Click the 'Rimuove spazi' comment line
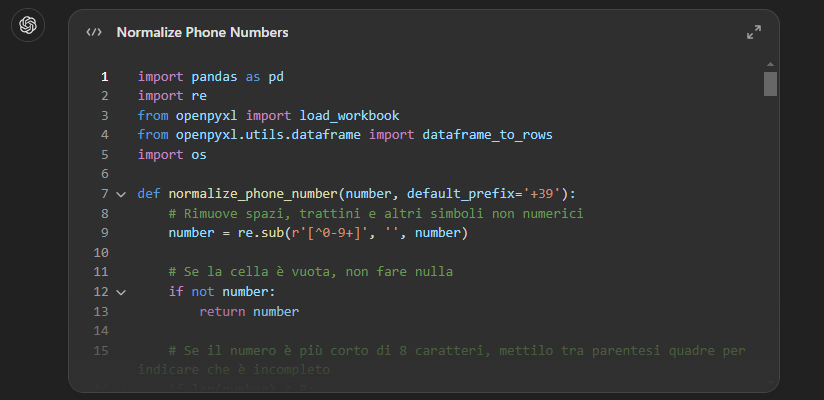The image size is (824, 400). click(376, 213)
